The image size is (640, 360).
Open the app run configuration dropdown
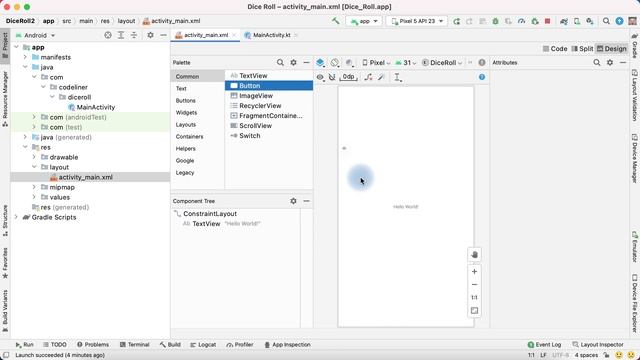pos(364,21)
